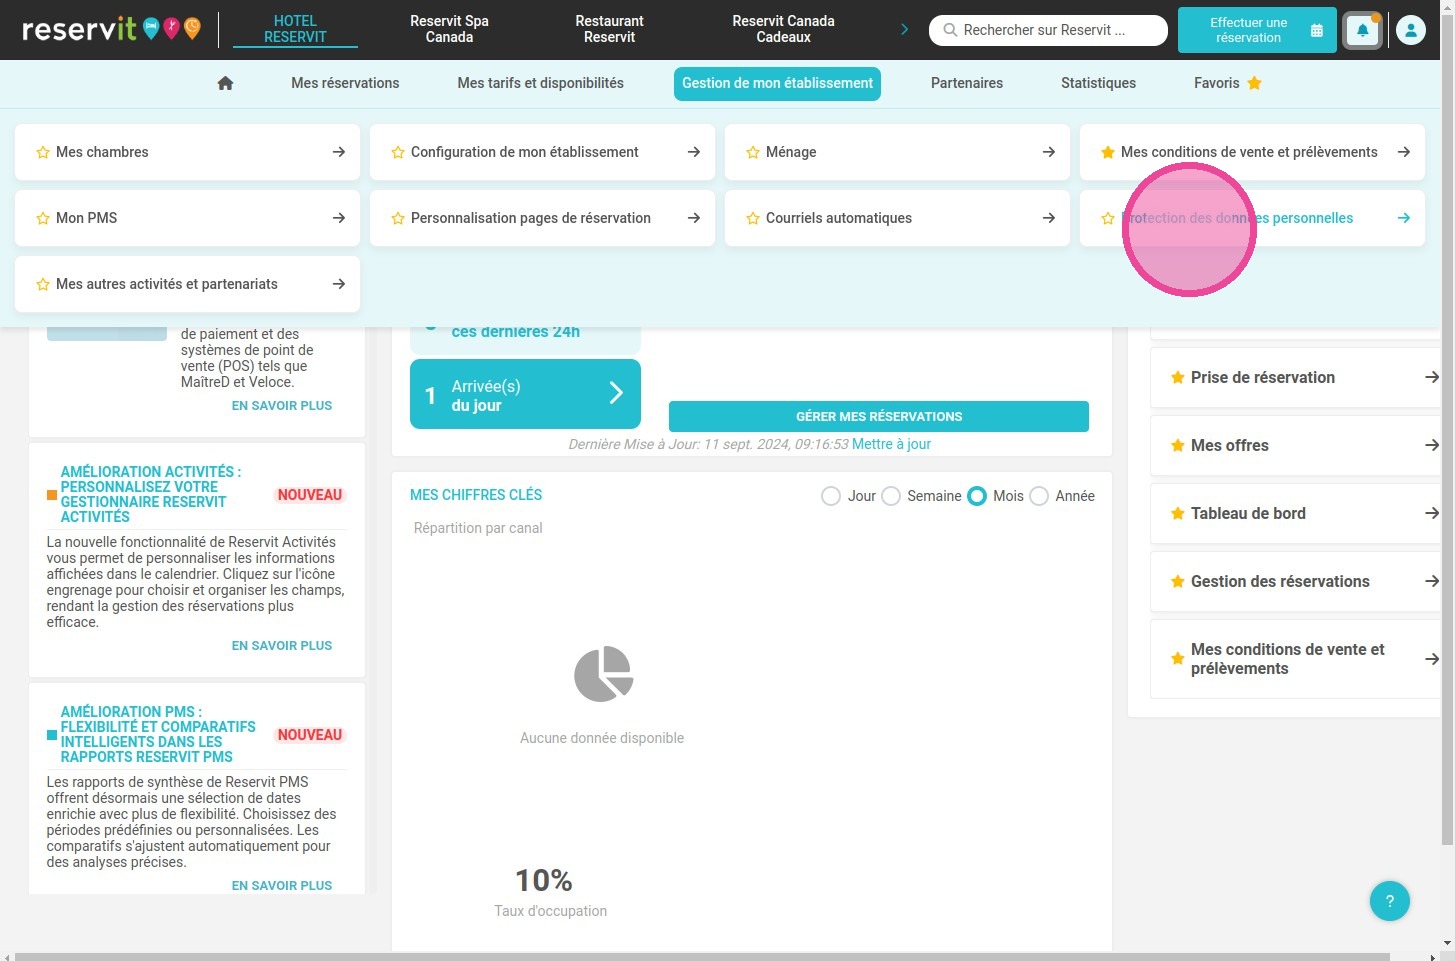The image size is (1455, 961).
Task: Click GÉRER MES RÉSERVATIONS button
Action: (x=878, y=416)
